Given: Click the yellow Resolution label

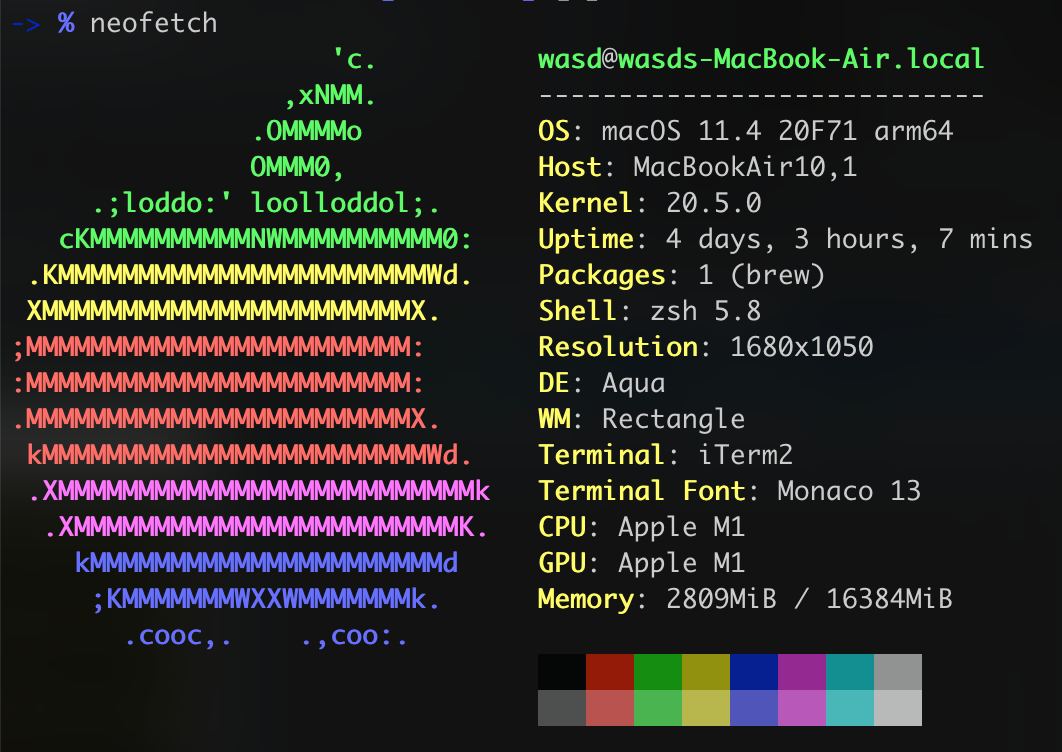Looking at the screenshot, I should tap(618, 347).
